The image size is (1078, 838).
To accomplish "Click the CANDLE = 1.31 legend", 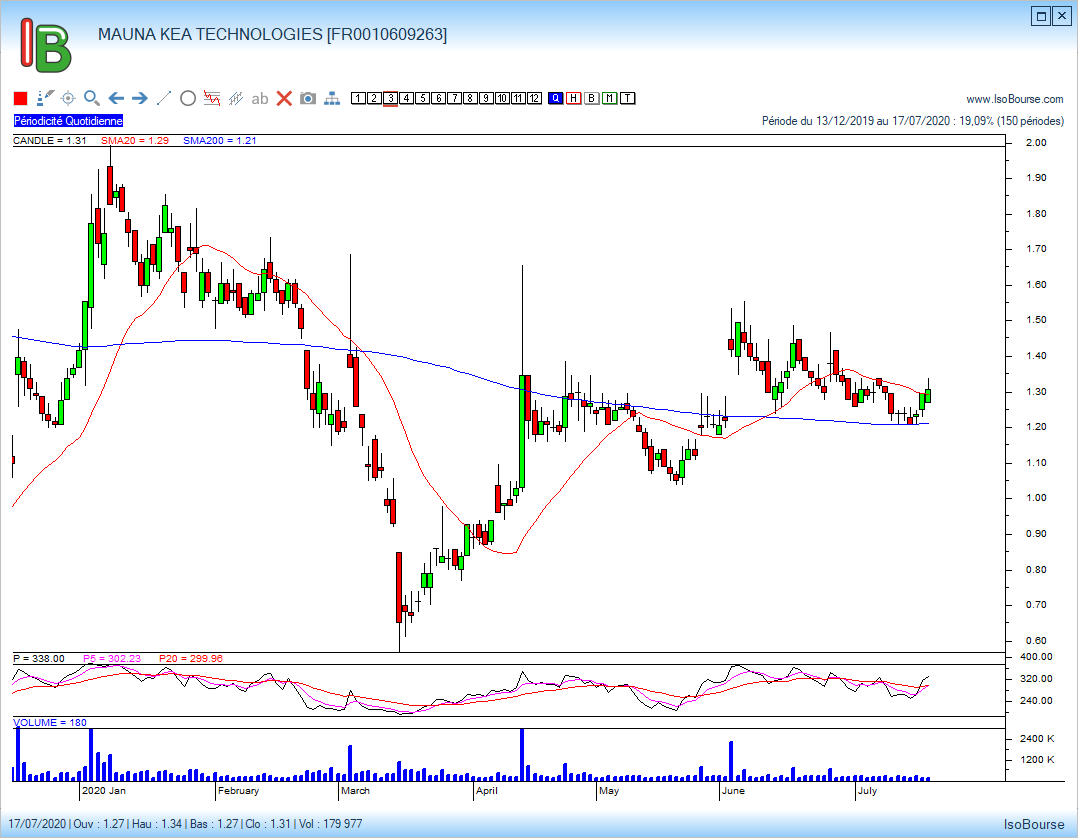I will point(50,140).
